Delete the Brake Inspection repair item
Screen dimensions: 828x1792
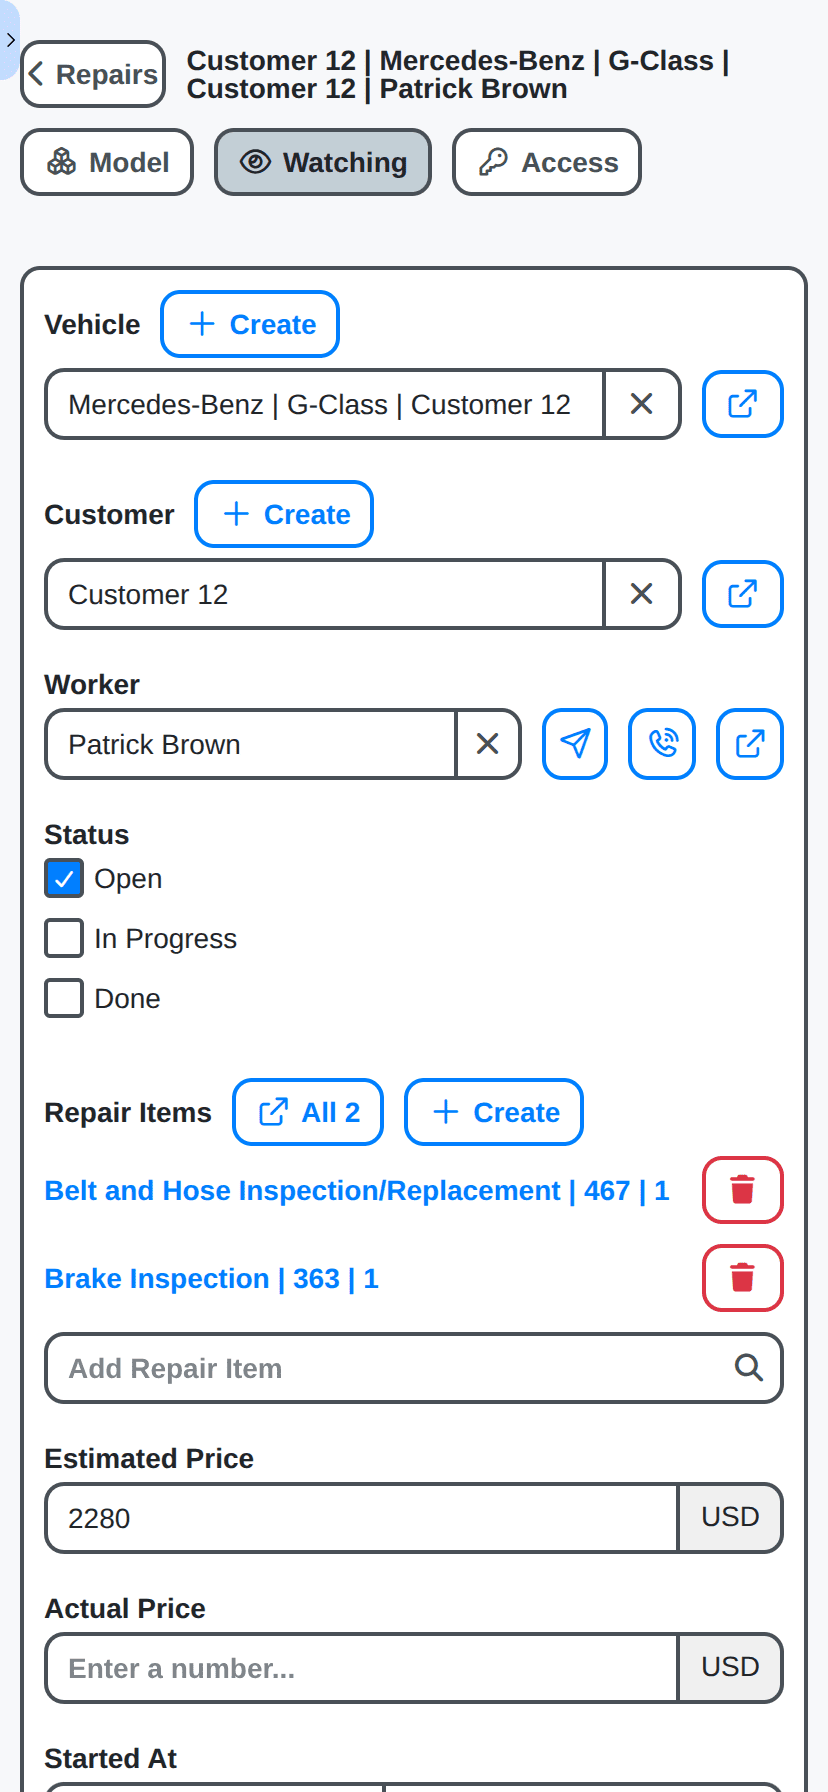click(743, 1278)
